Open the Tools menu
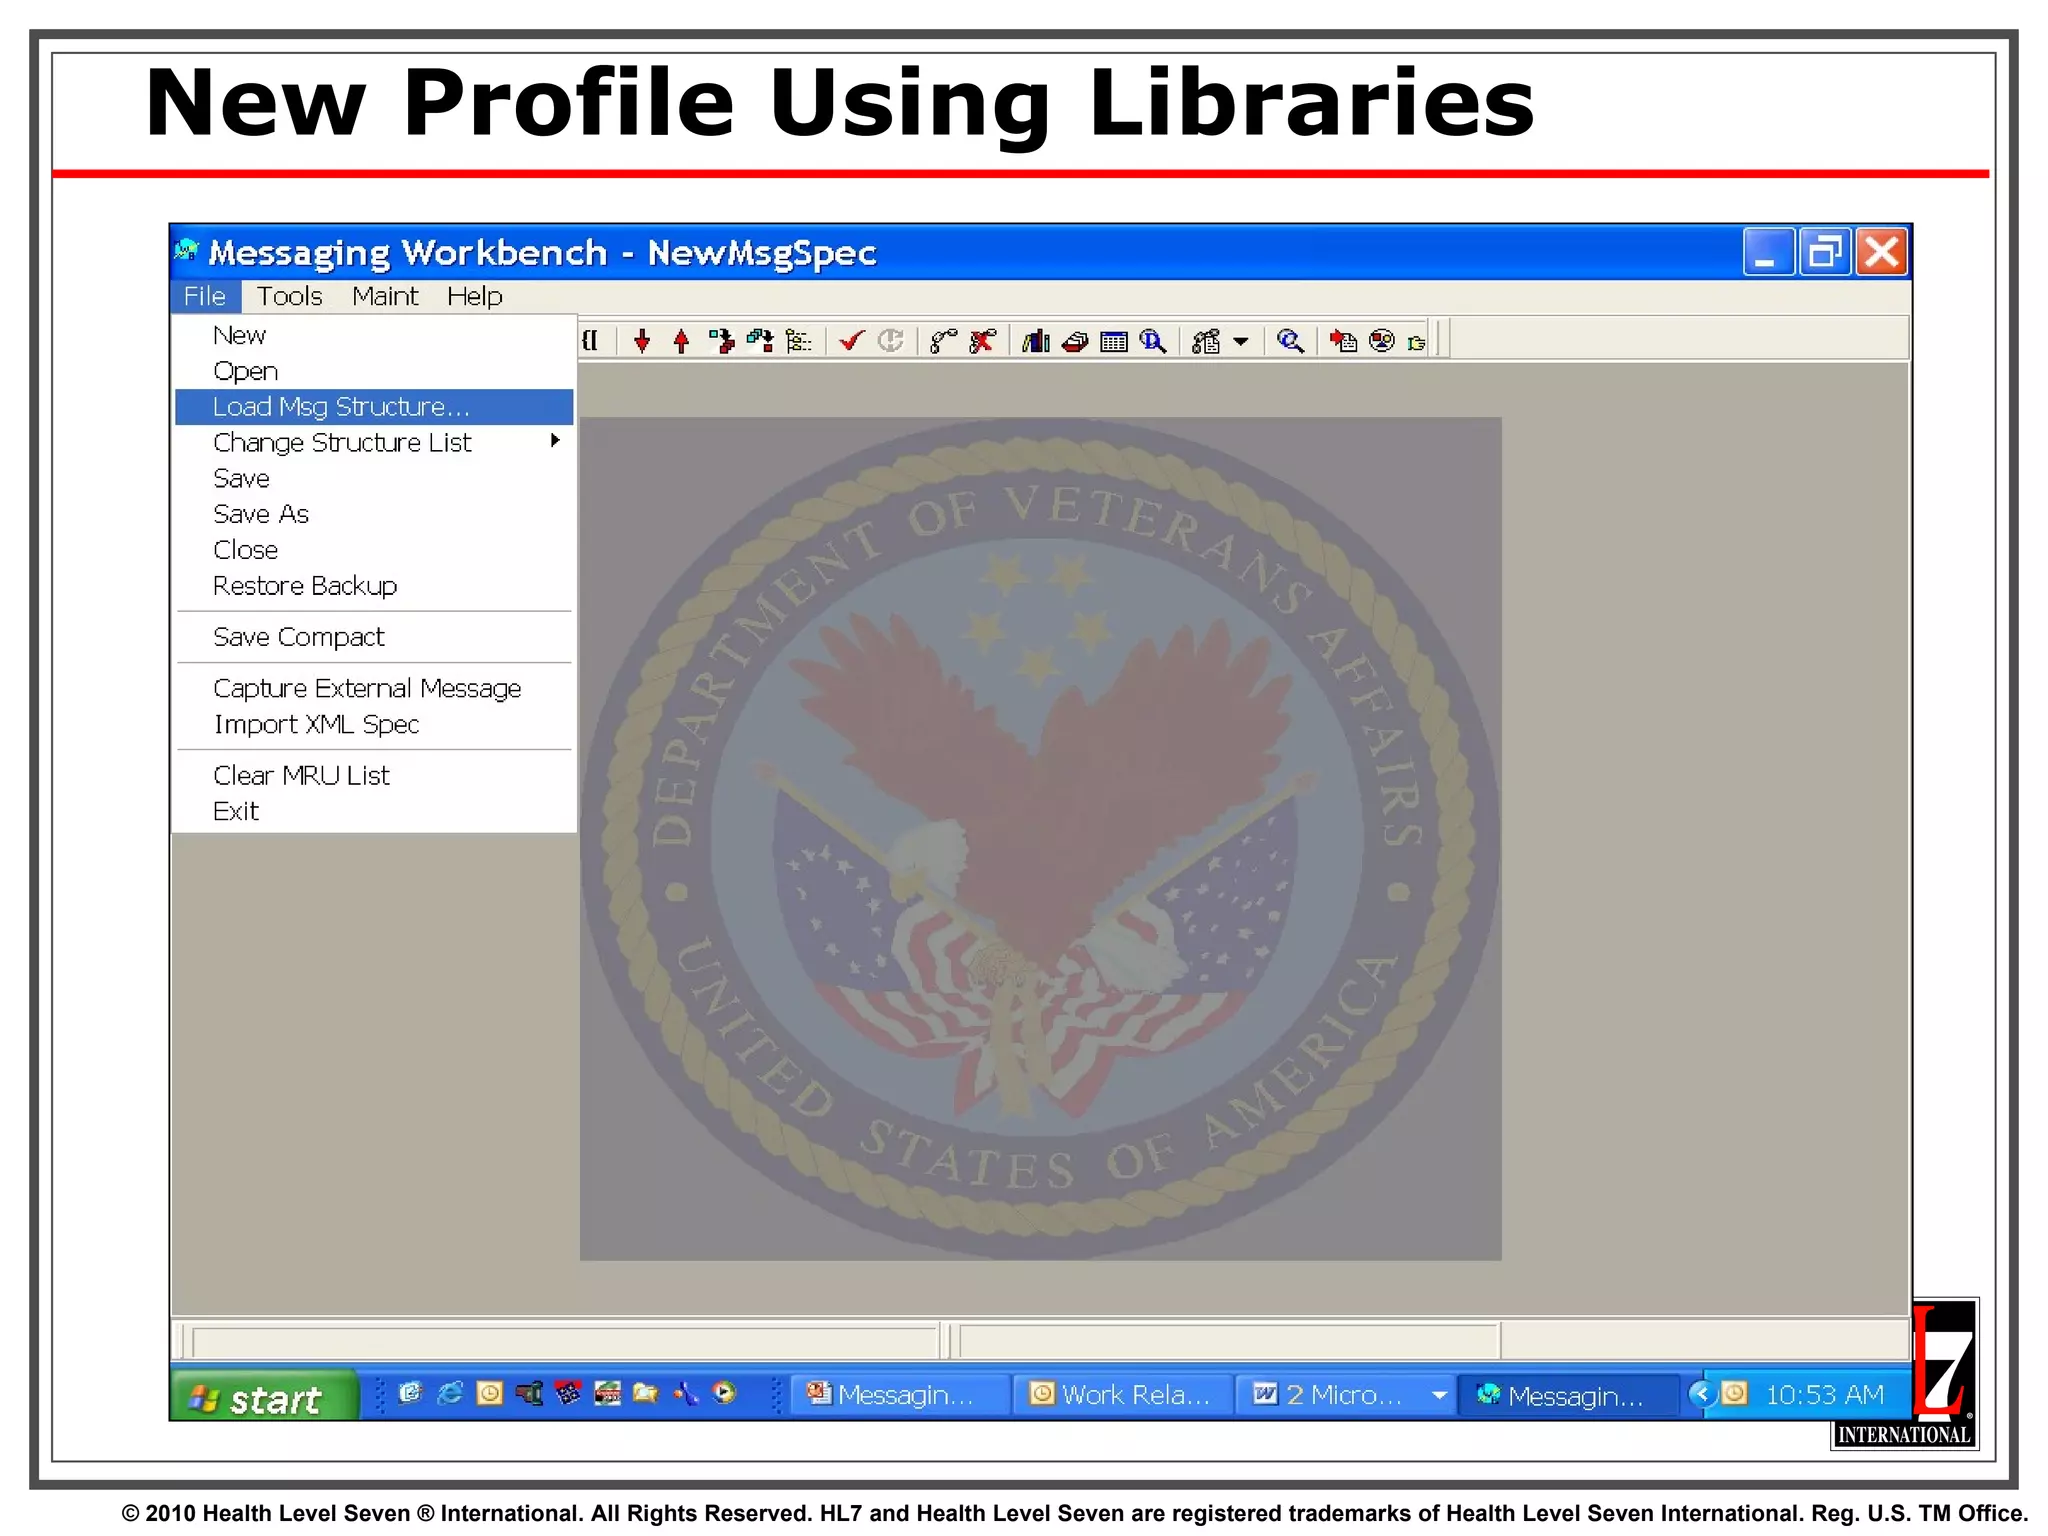This screenshot has width=2048, height=1536. [289, 297]
